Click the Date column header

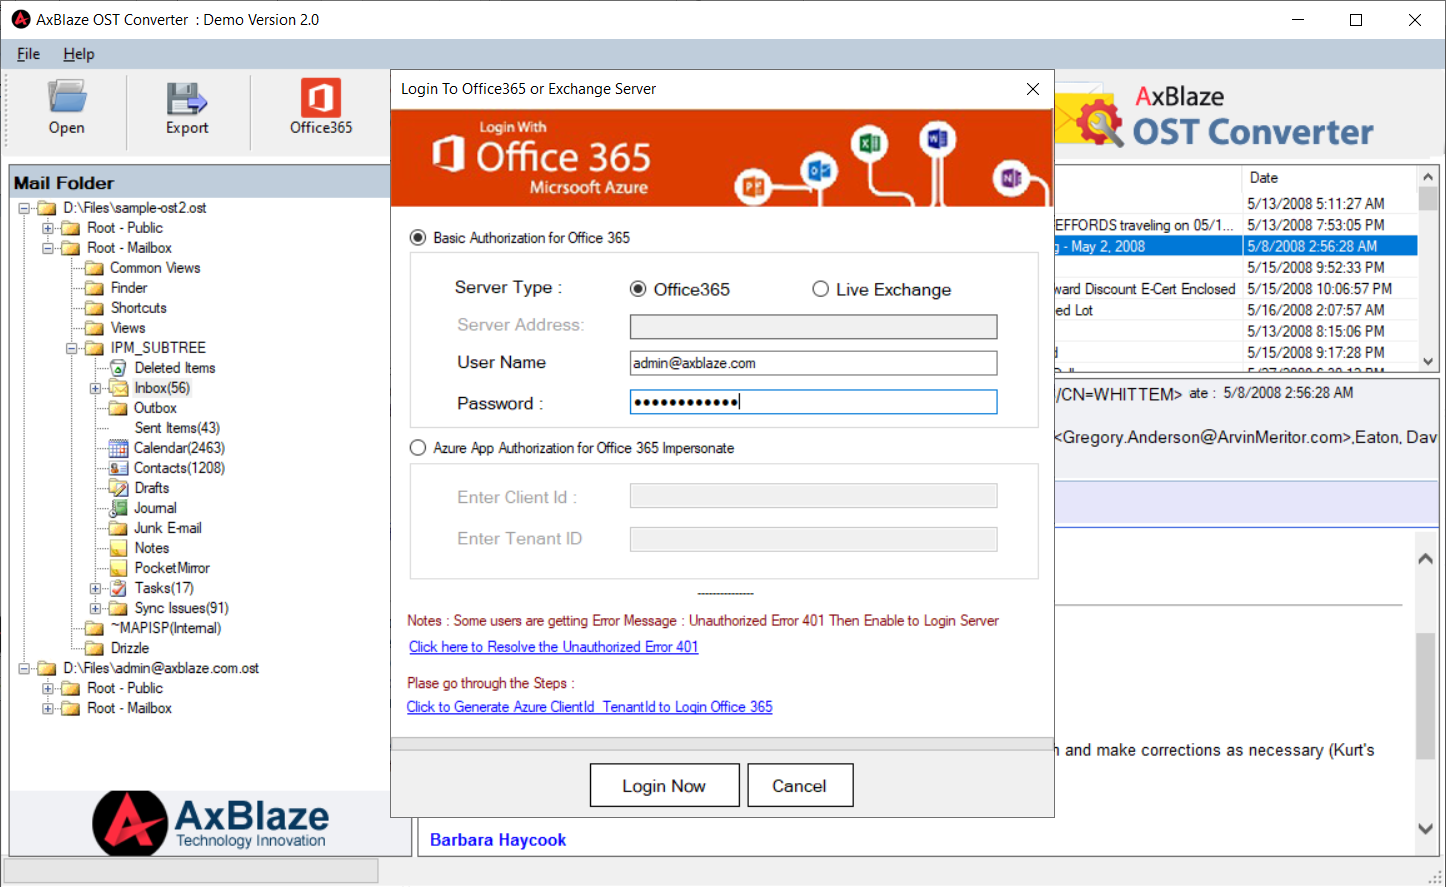click(1330, 178)
